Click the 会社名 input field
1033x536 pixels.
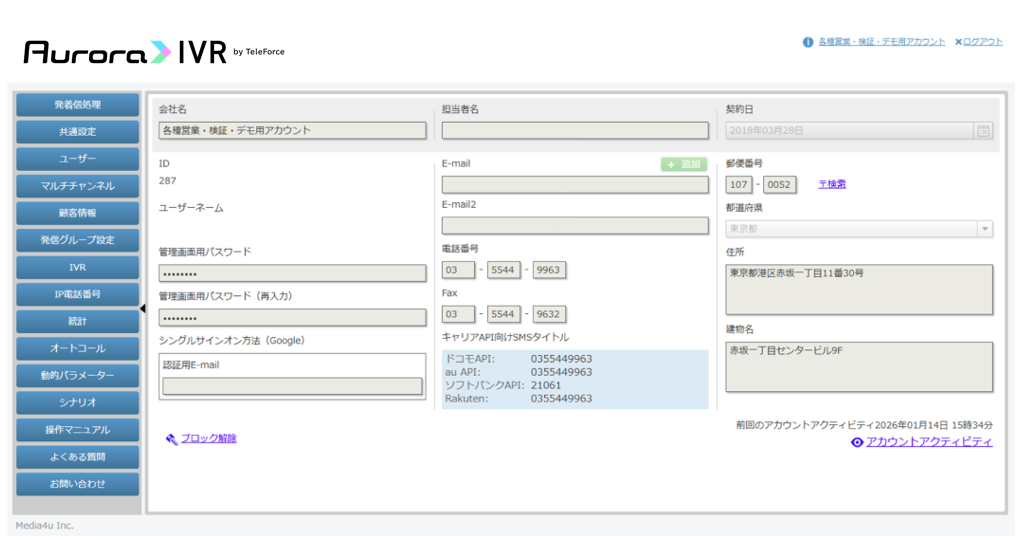(x=292, y=130)
